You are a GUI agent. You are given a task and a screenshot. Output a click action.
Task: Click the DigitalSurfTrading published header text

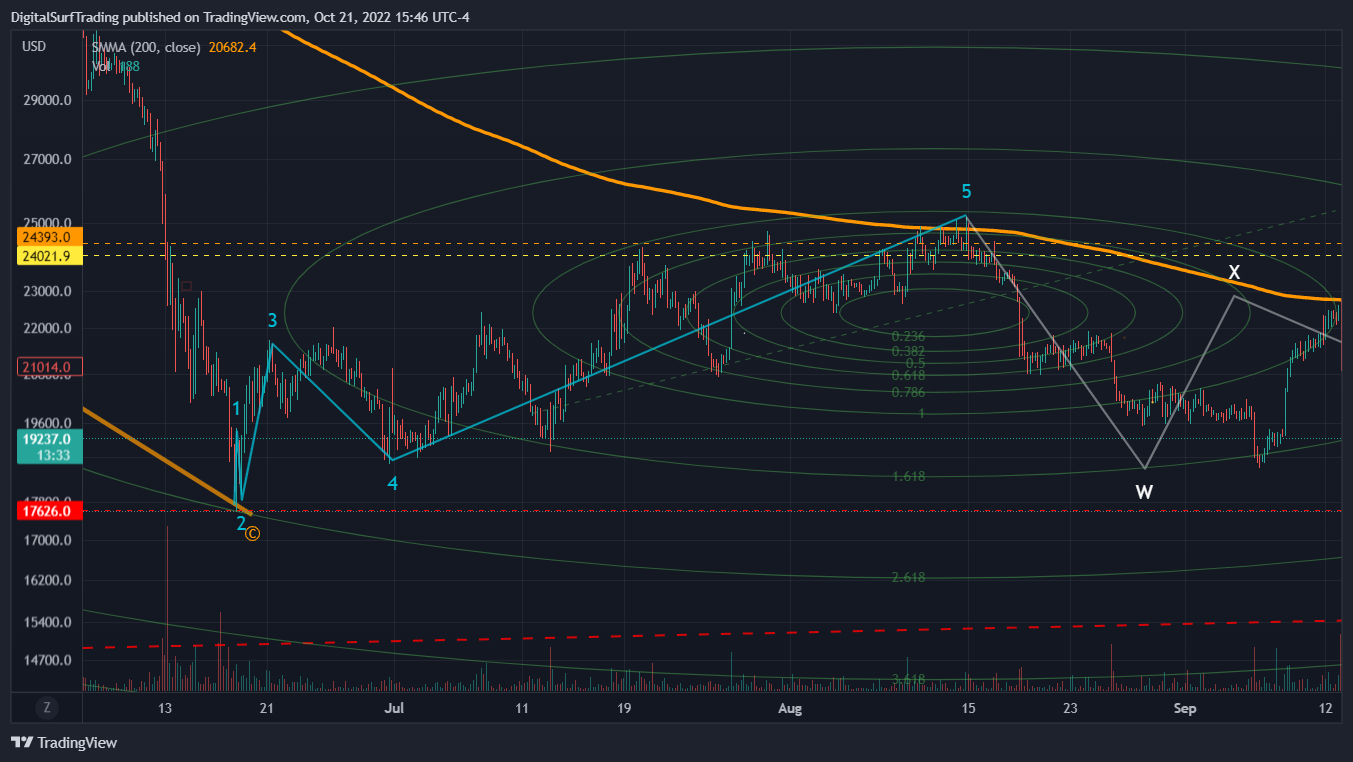click(238, 16)
